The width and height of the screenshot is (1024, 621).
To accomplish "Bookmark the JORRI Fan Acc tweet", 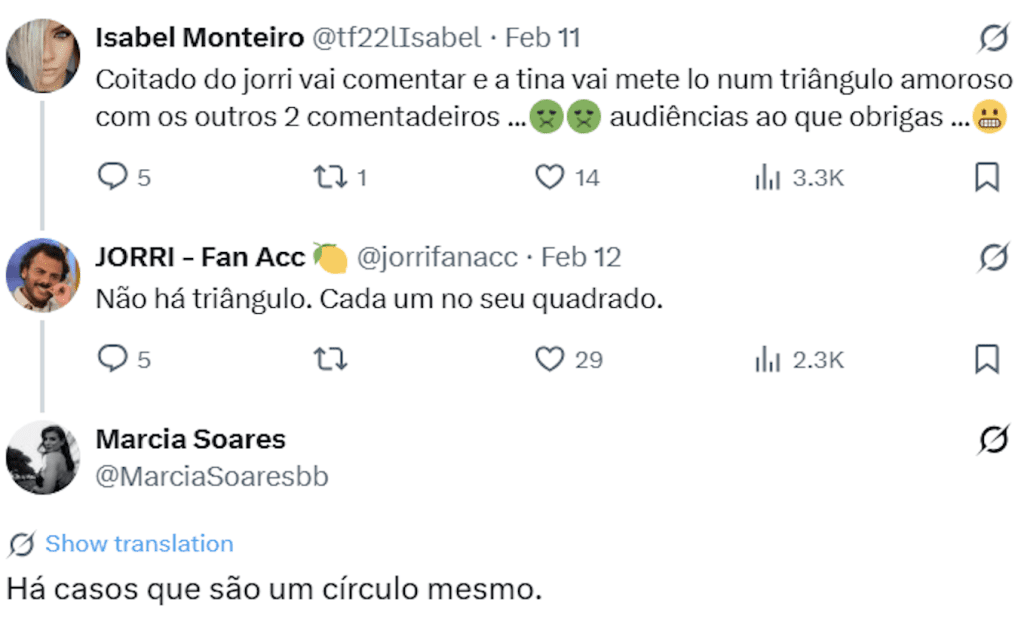I will [x=986, y=359].
